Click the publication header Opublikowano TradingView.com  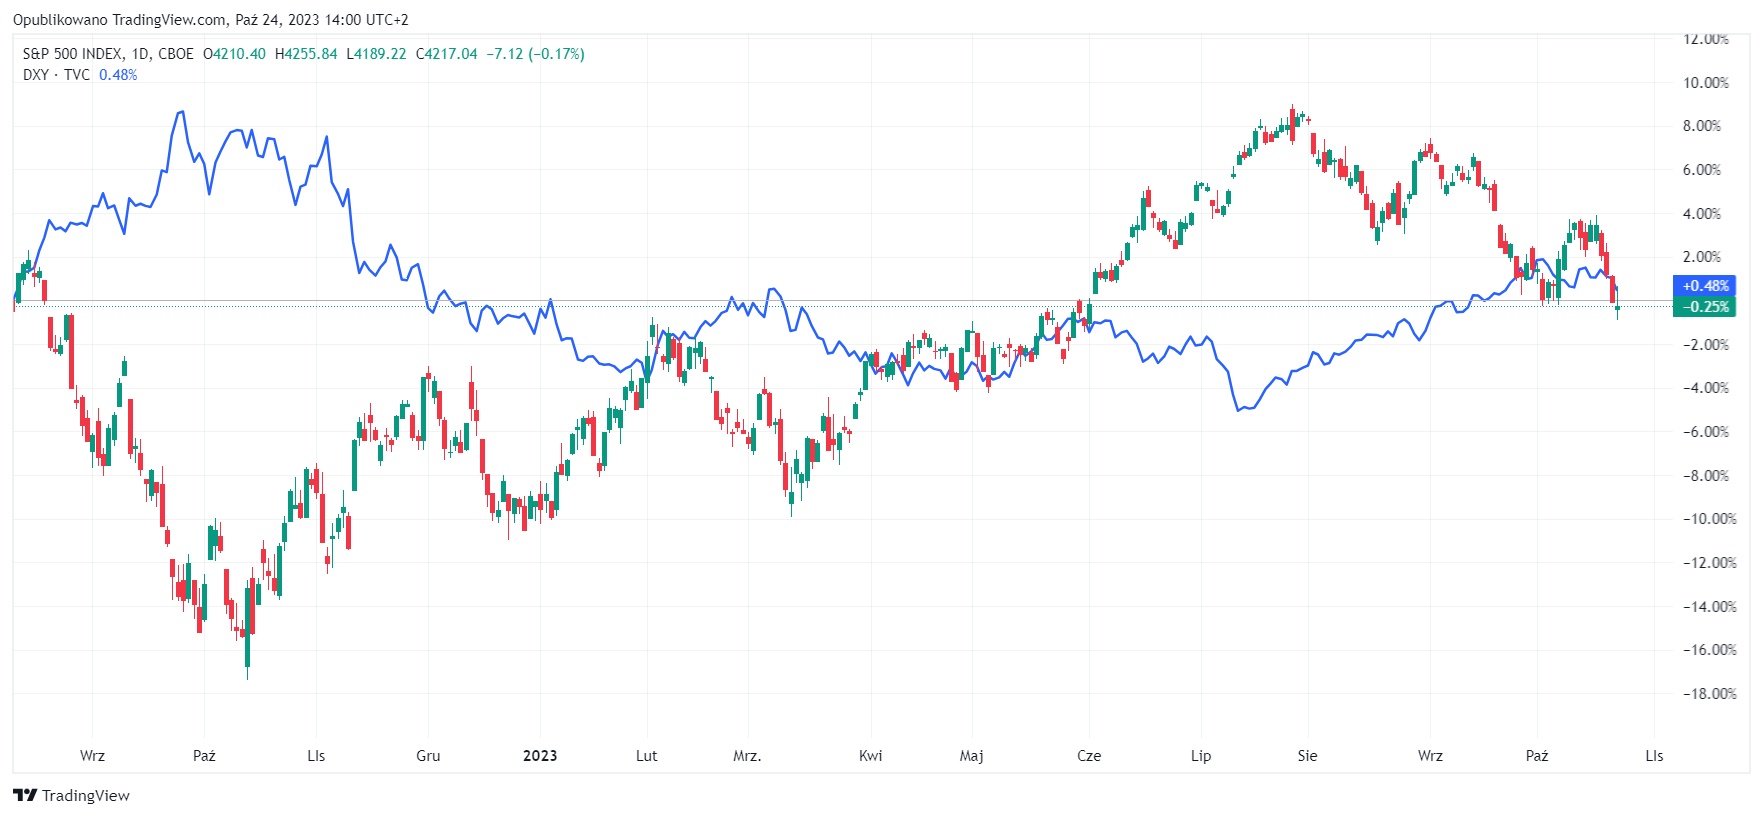(120, 19)
